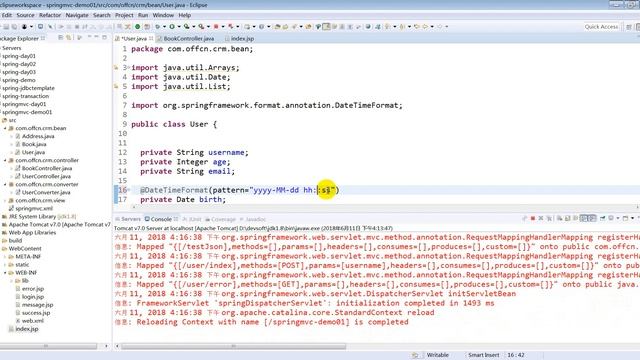This screenshot has height=360, width=640.
Task: Toggle Scroll Lock in Console toolbar
Action: click(568, 219)
